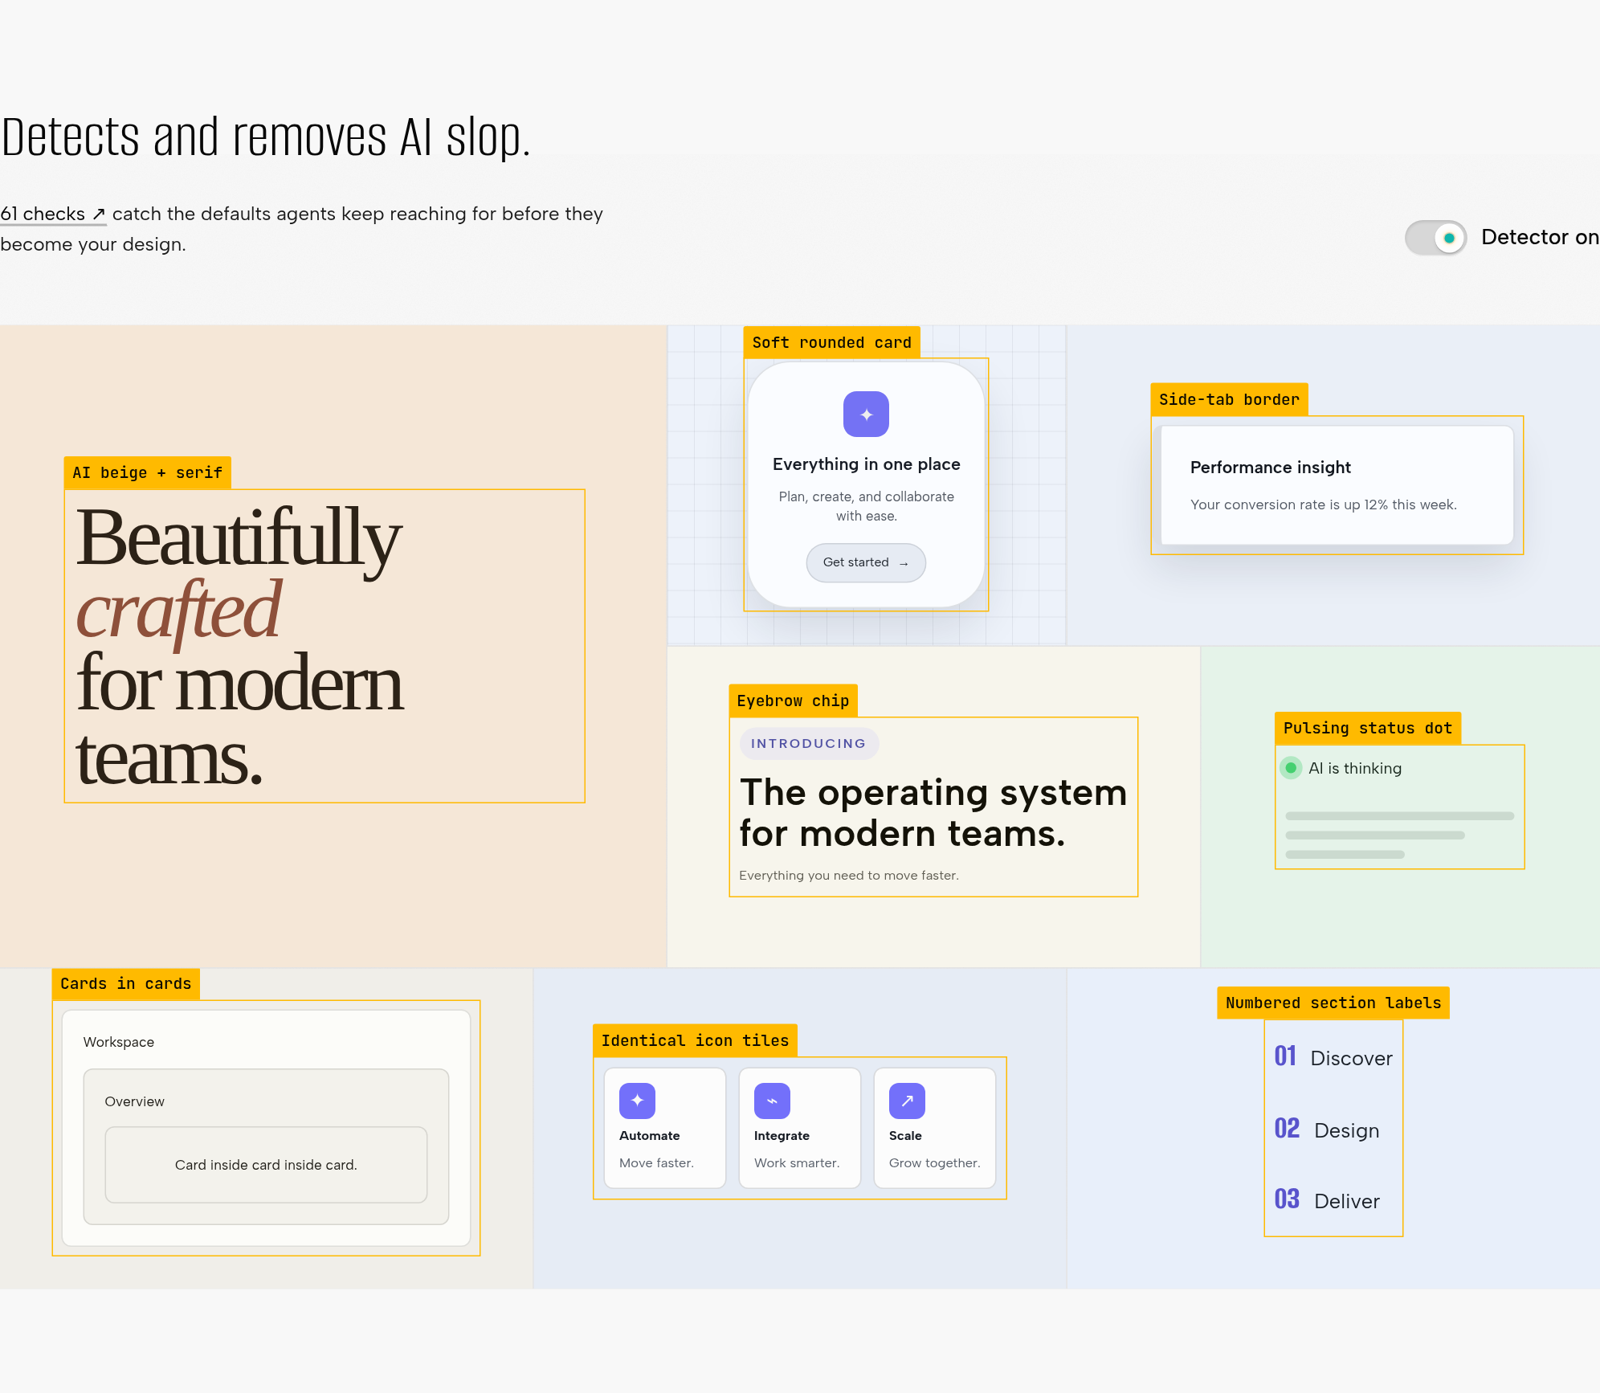The image size is (1600, 1393).
Task: Click the Automate tile sparkle icon
Action: 637,1101
